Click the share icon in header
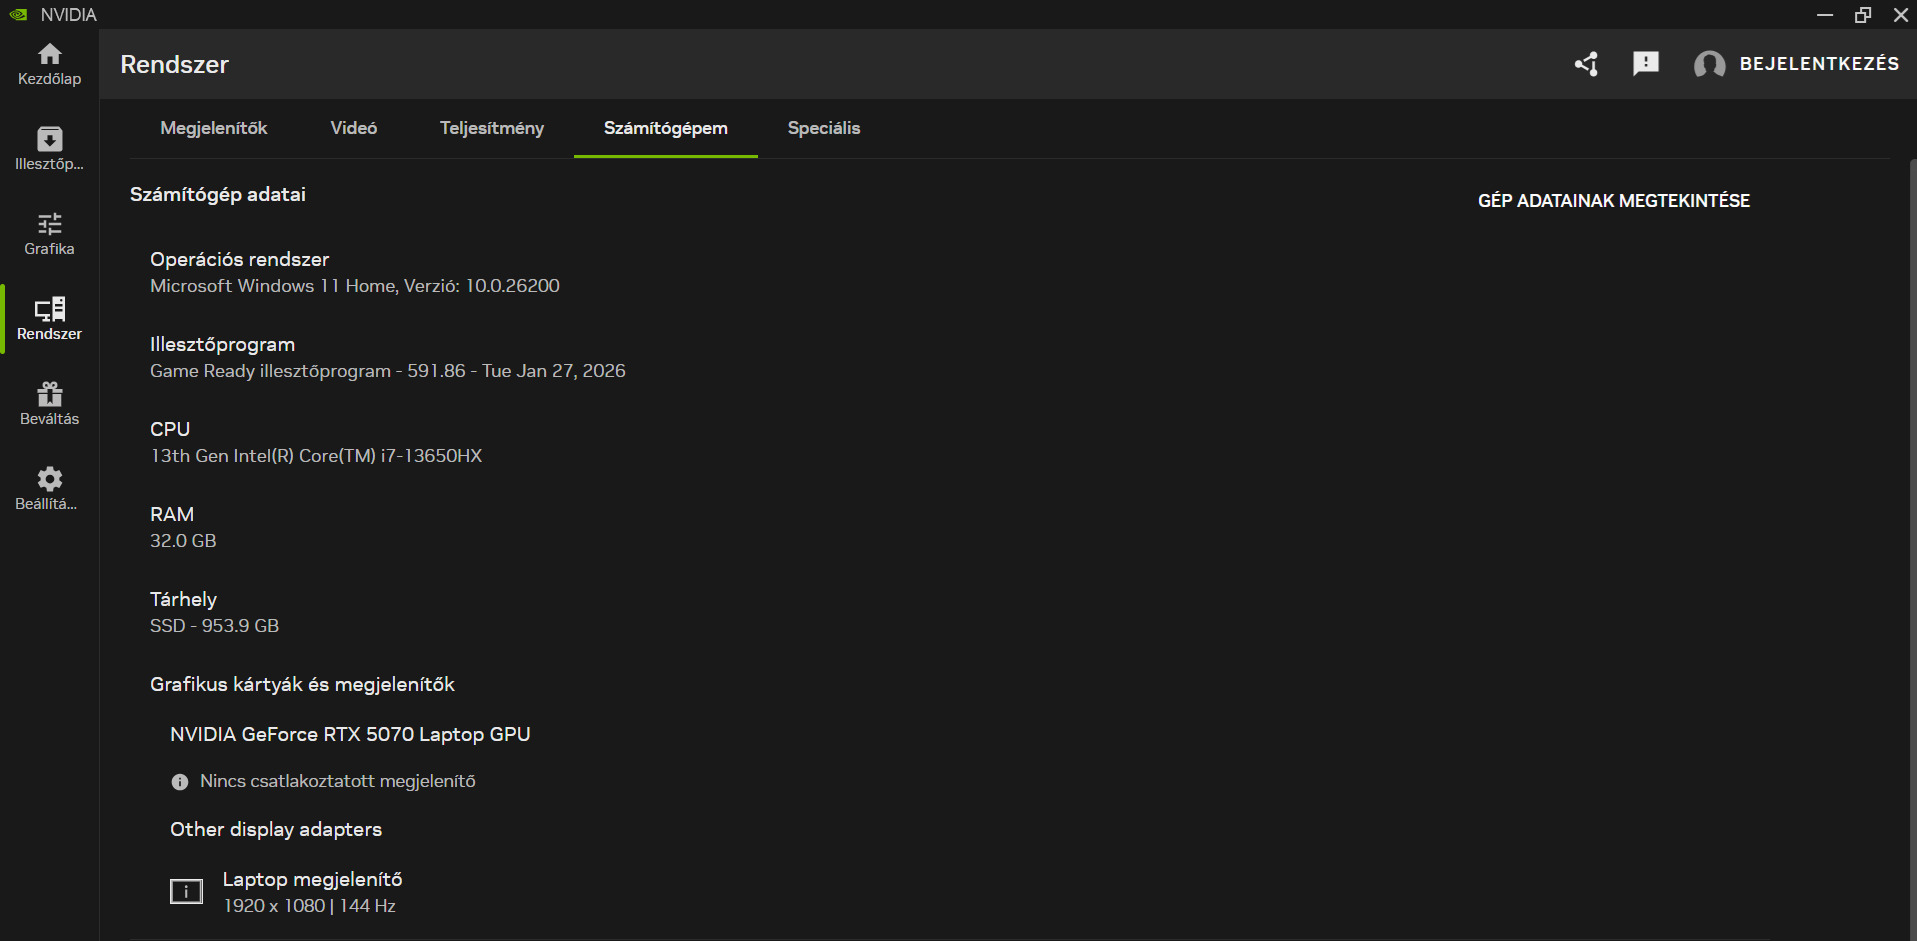The image size is (1917, 941). [1586, 64]
